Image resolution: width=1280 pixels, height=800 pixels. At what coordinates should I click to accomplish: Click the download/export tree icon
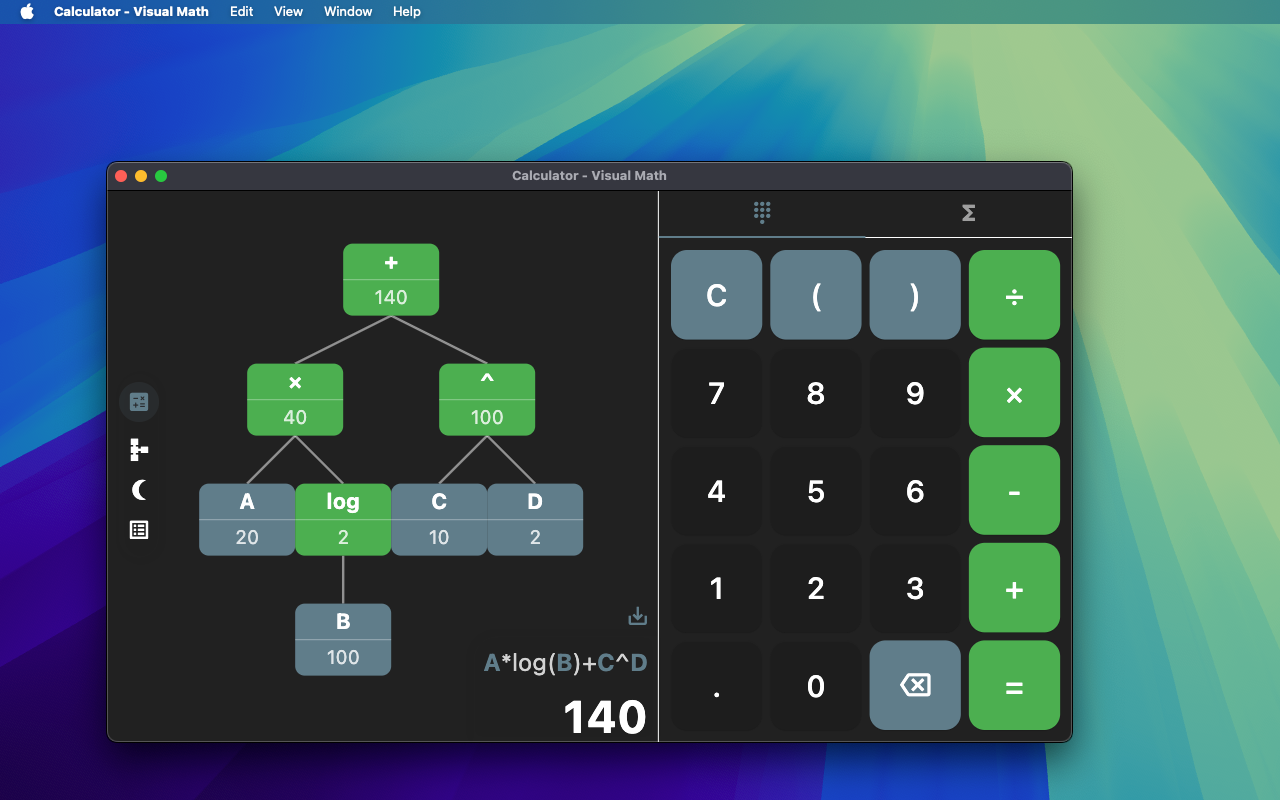coord(638,616)
